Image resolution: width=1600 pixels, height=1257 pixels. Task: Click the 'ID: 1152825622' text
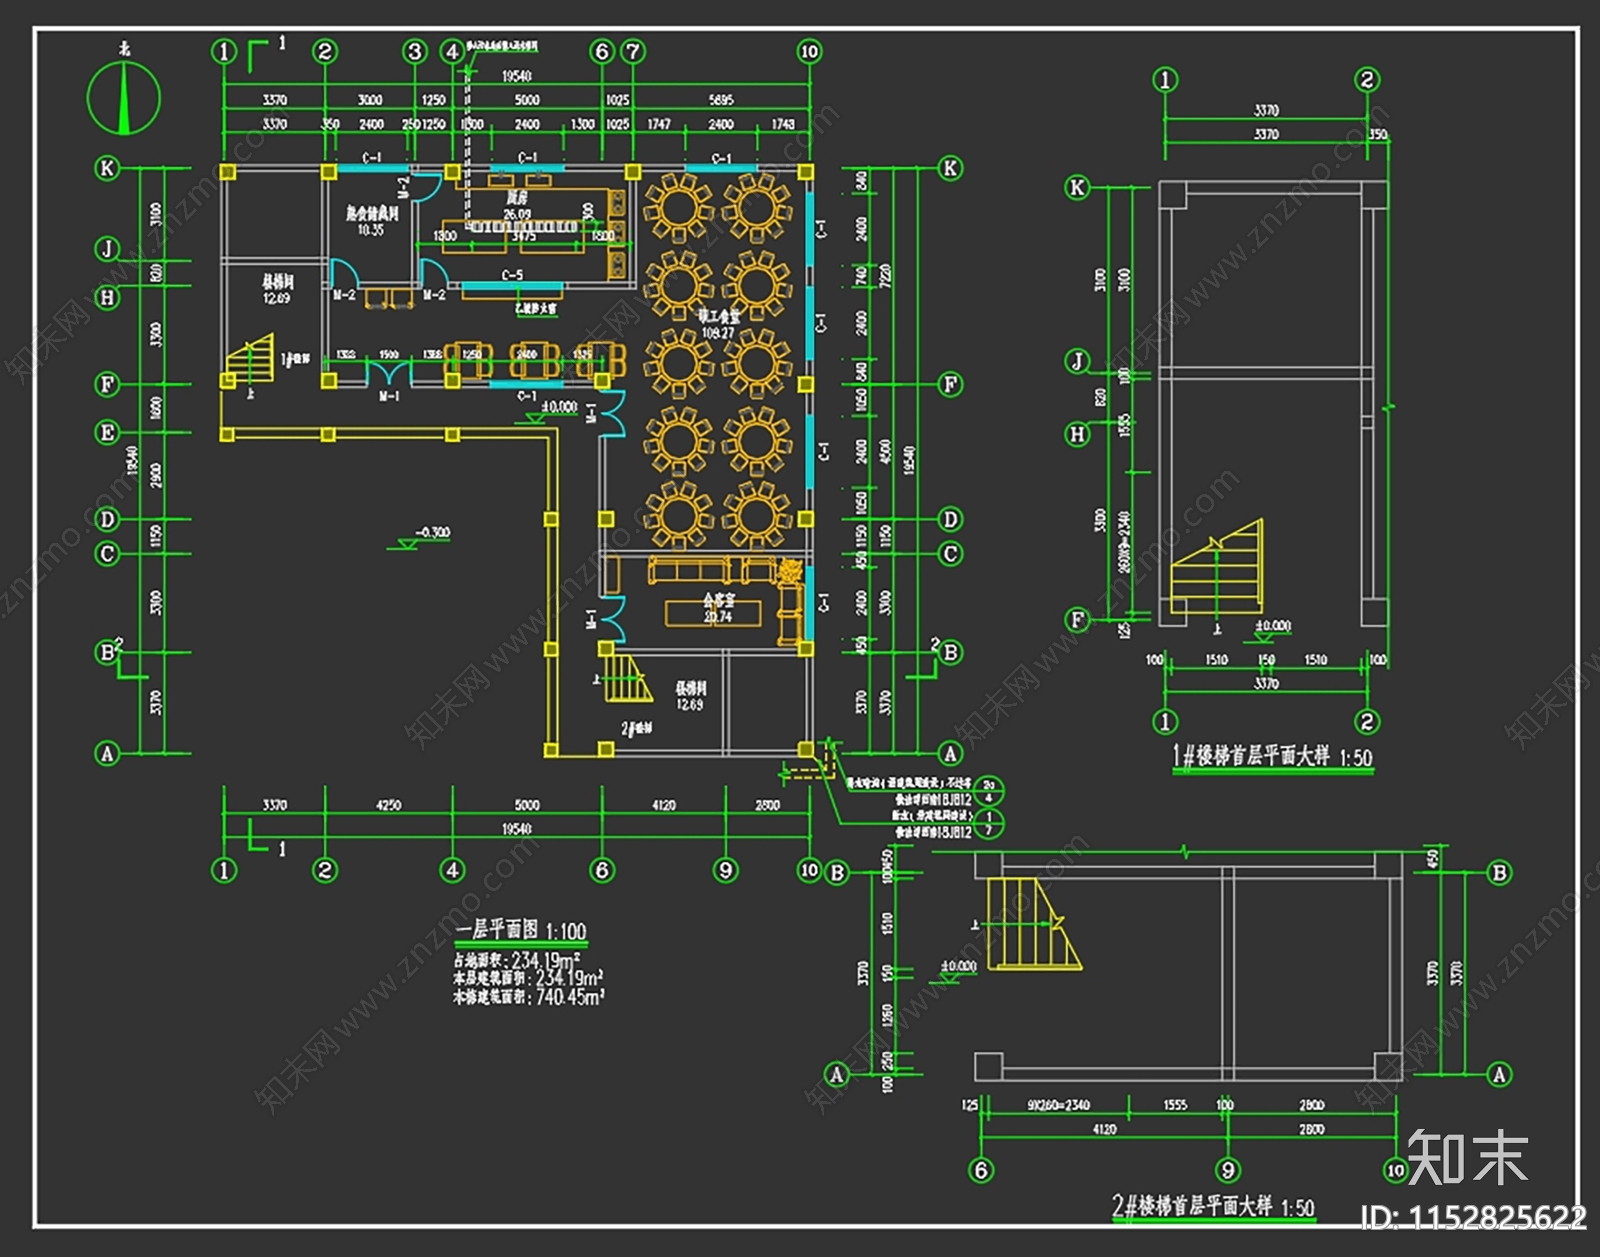click(1473, 1217)
